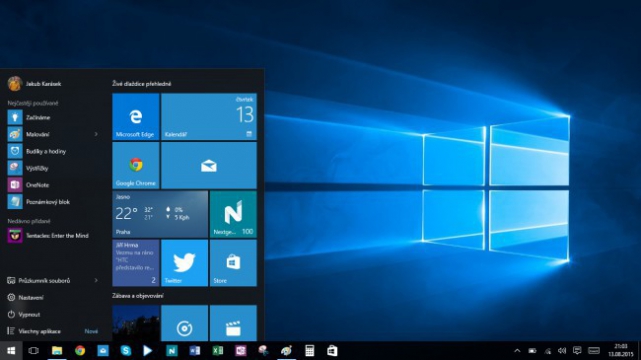Show hidden system tray icons chevron

[517, 351]
